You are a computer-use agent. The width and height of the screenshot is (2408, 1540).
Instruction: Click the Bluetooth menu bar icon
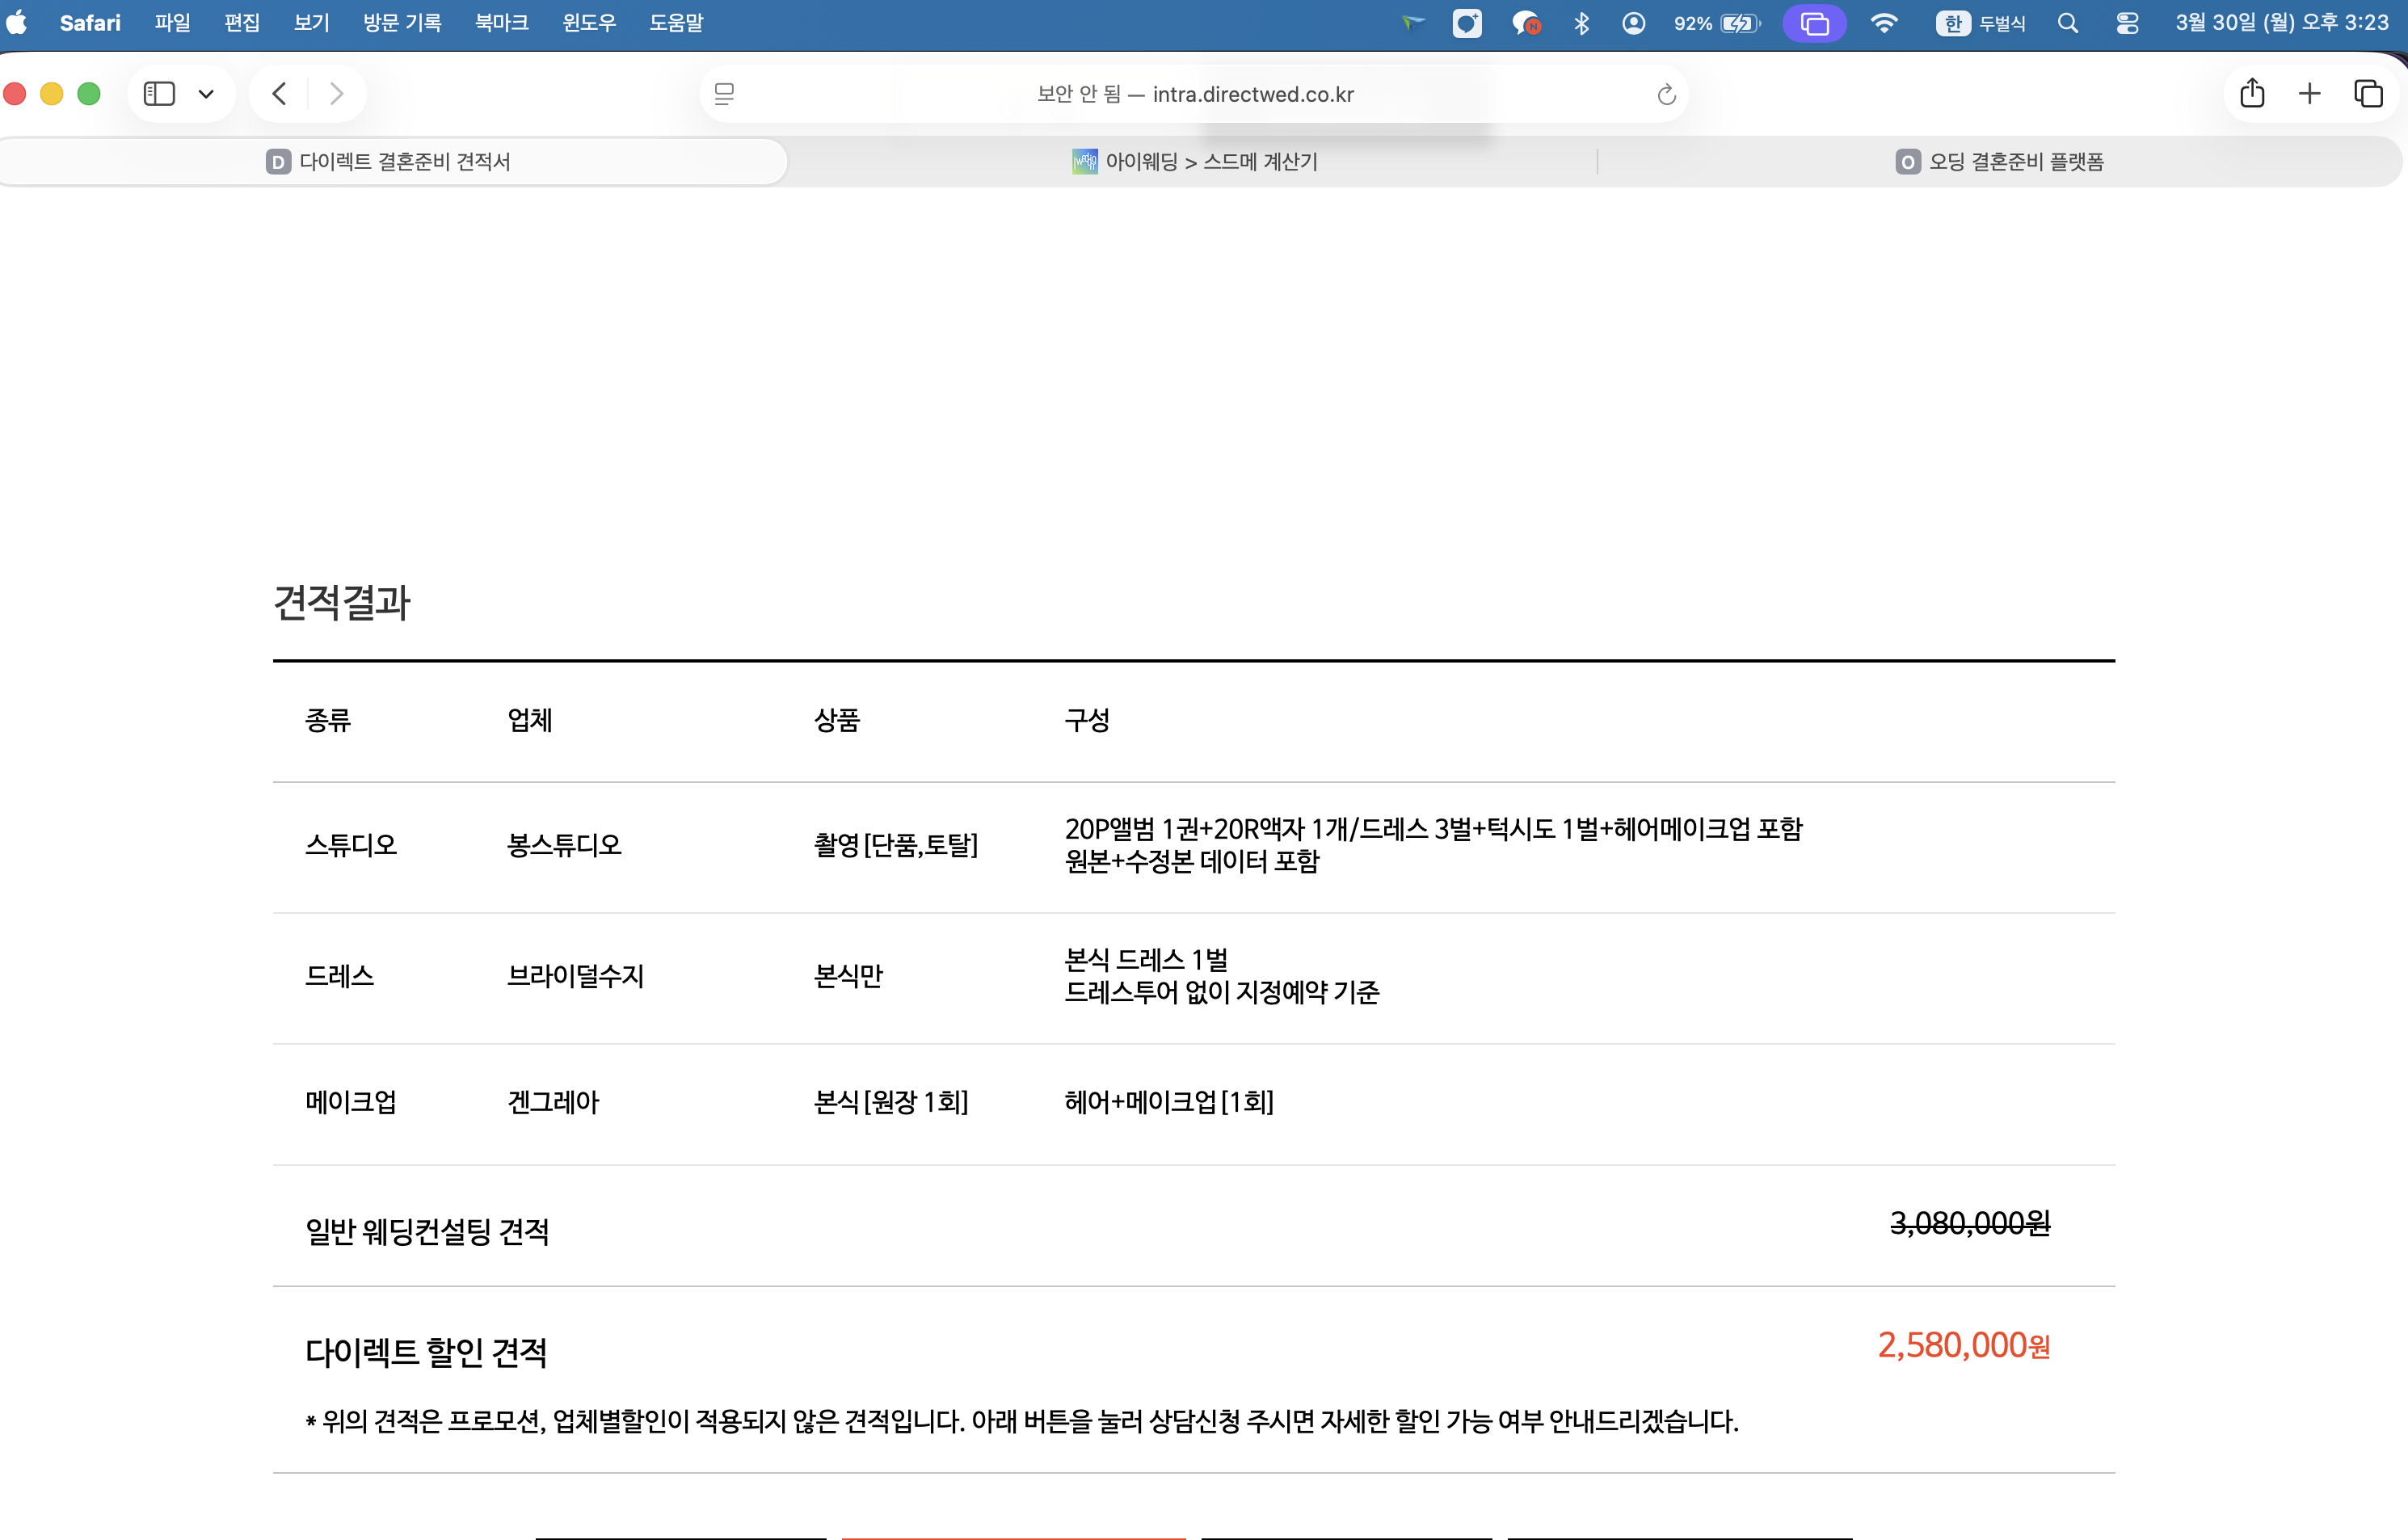[x=1582, y=22]
